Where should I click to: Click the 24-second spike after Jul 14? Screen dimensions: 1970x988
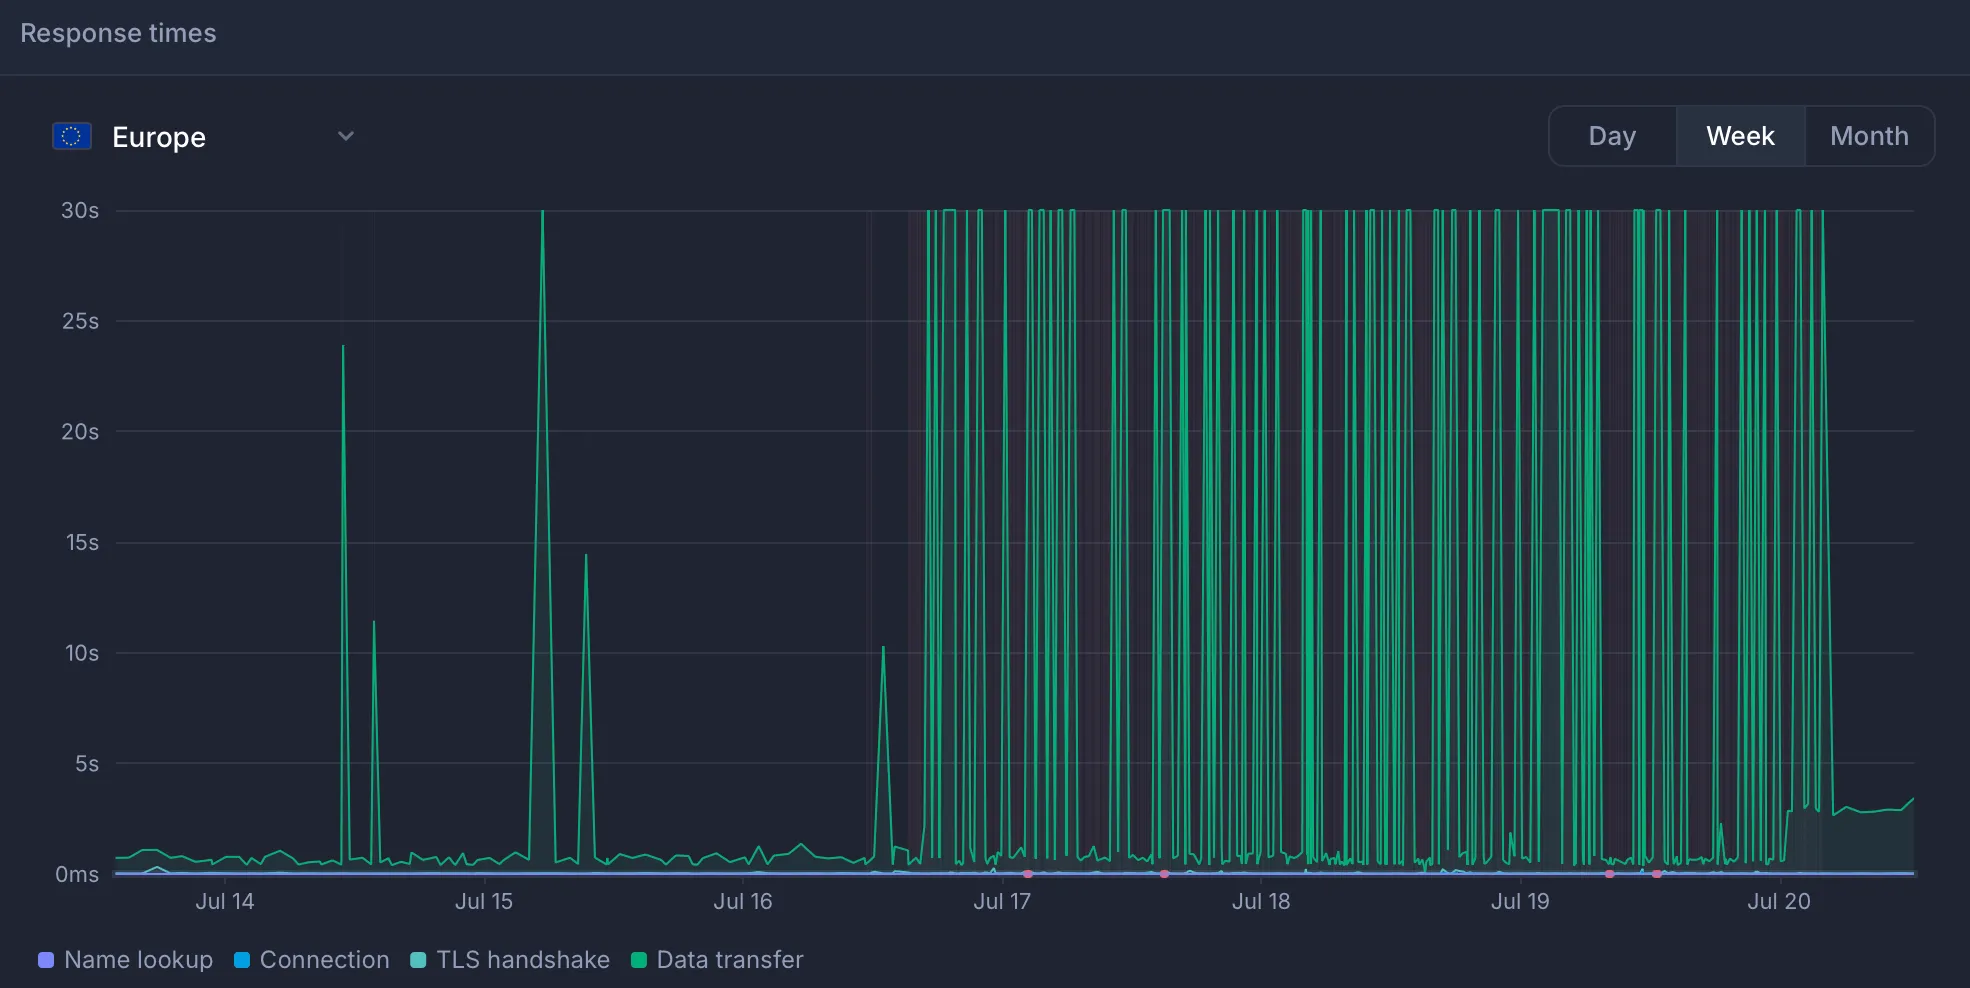[342, 348]
